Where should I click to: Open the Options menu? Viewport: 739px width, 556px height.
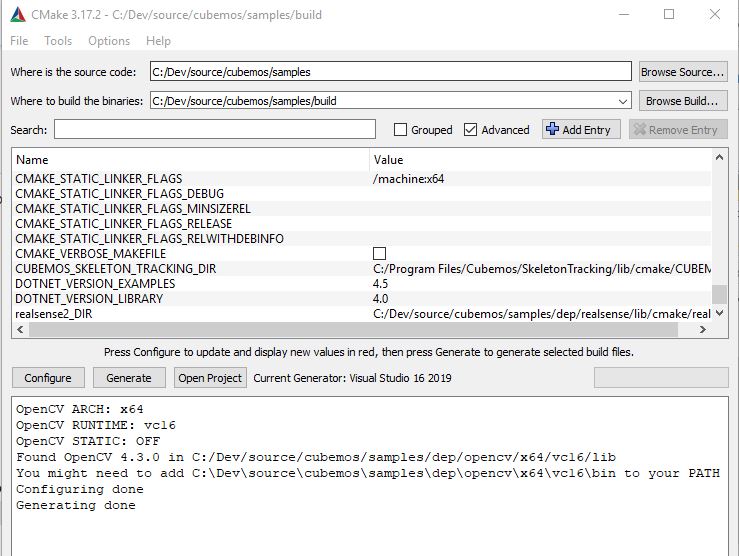(x=109, y=41)
